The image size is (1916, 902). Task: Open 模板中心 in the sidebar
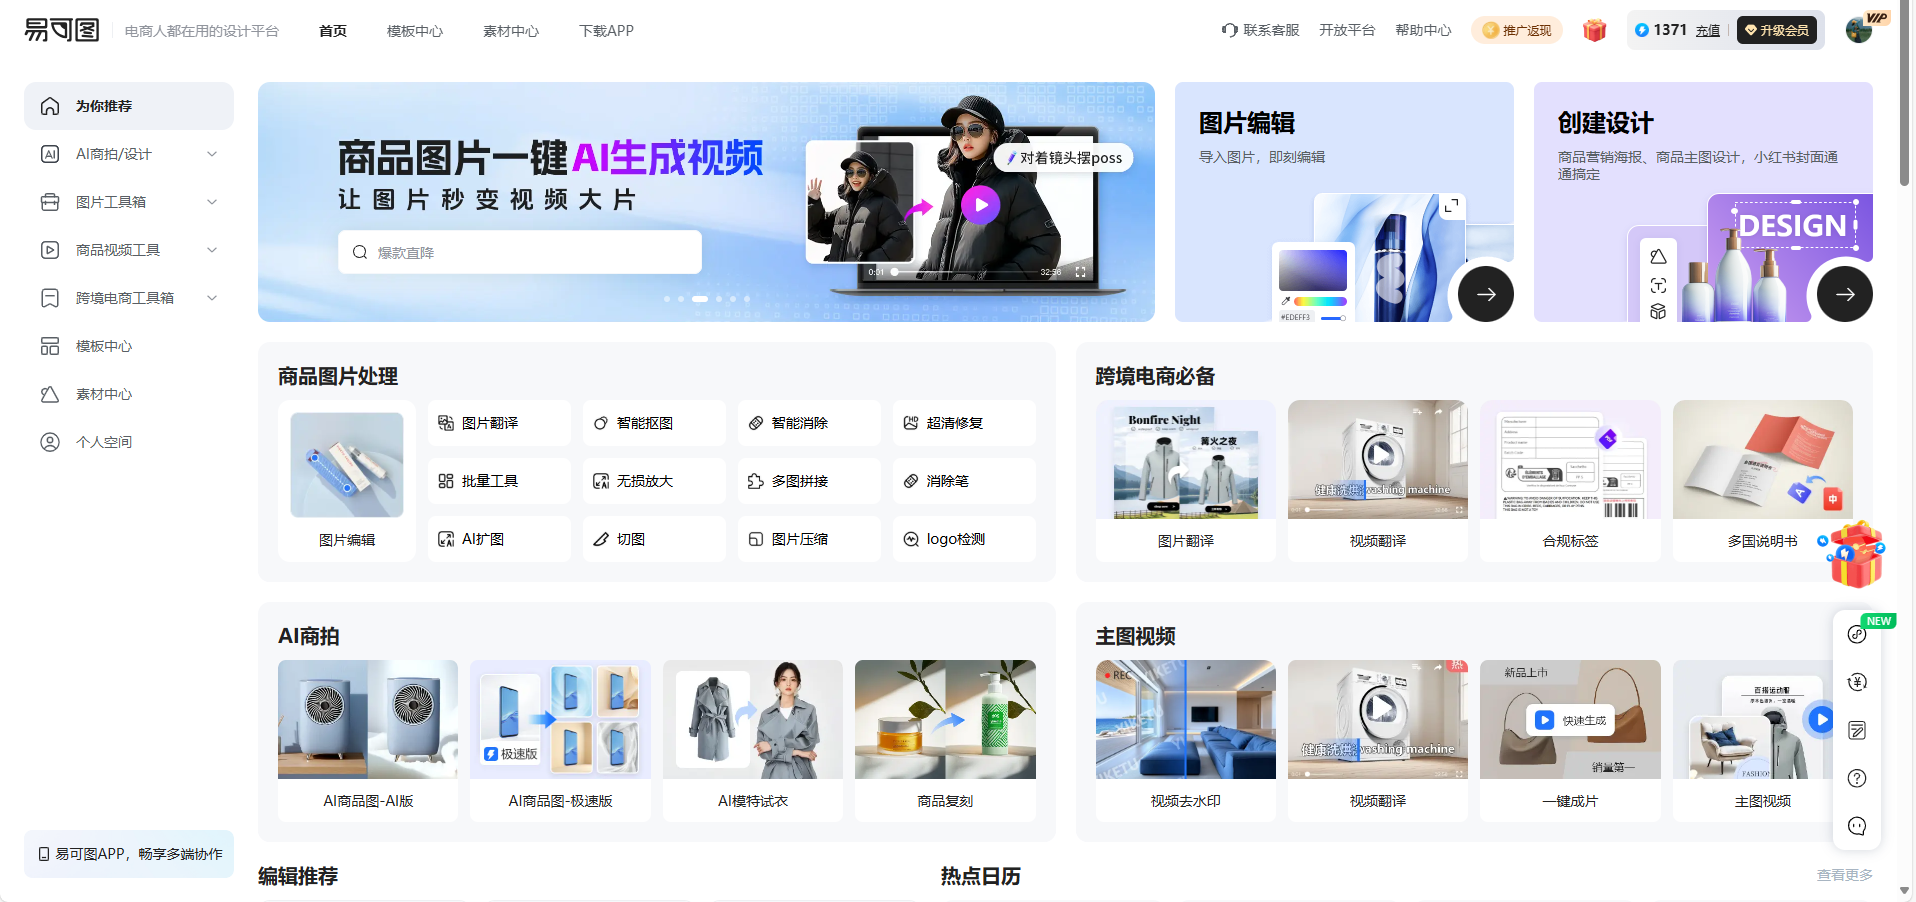[x=129, y=346]
